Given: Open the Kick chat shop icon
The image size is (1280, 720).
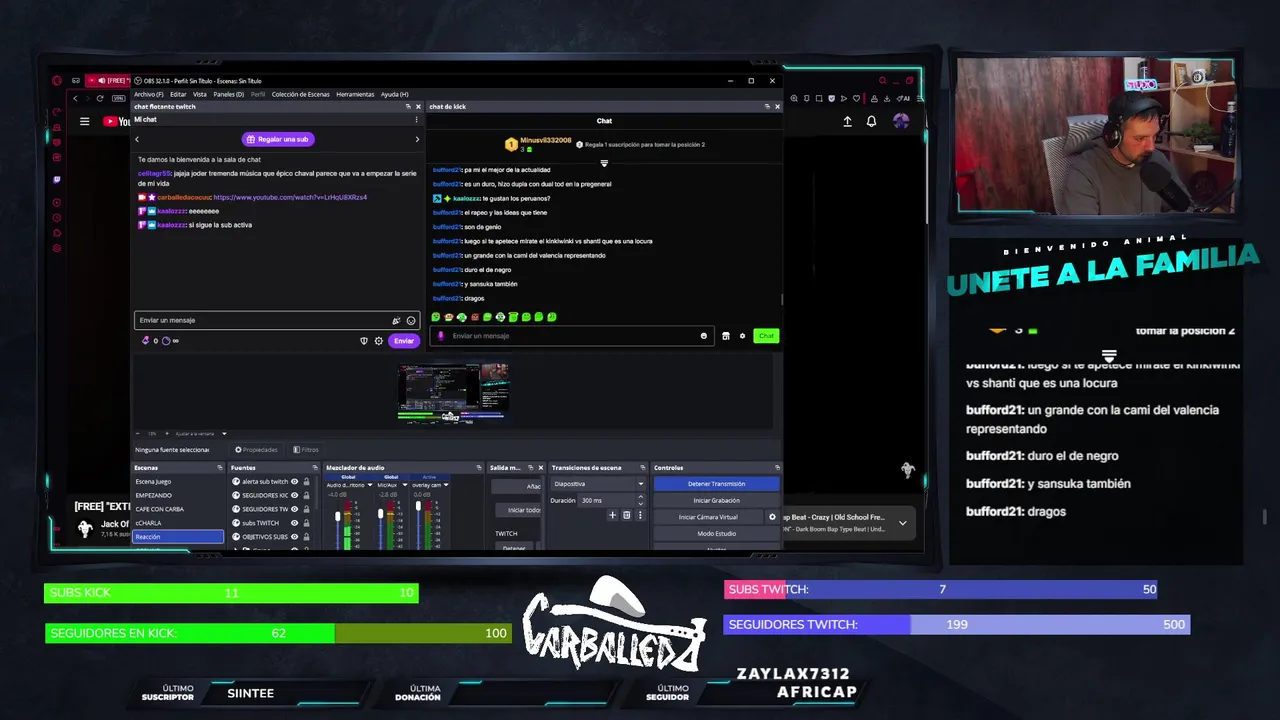Looking at the screenshot, I should (726, 336).
